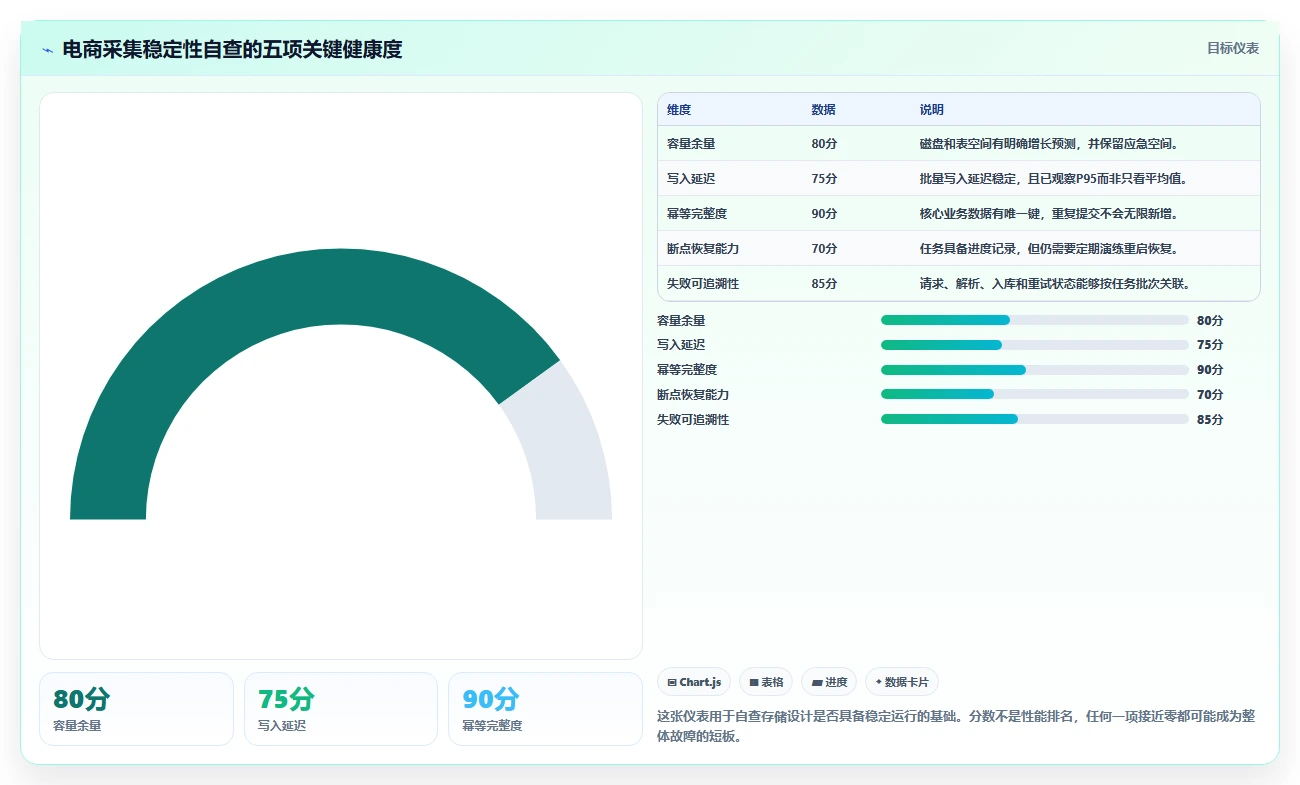Click the dashboard title 电商采集稳定性自查的五项关键健康度
The width and height of the screenshot is (1300, 785).
click(232, 50)
